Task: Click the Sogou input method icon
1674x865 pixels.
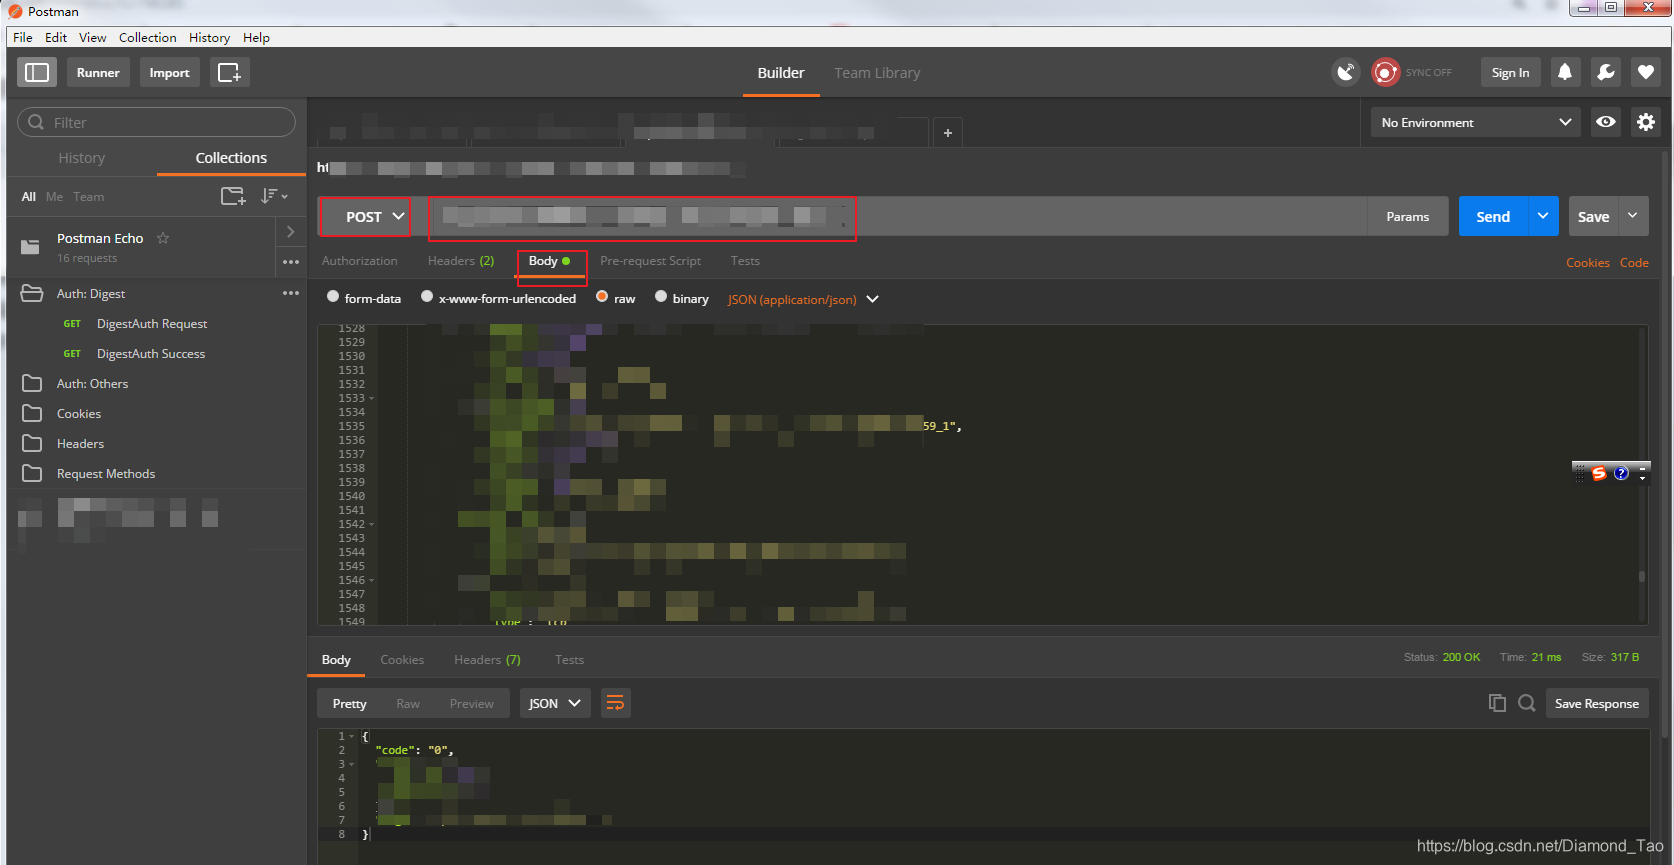Action: coord(1598,473)
